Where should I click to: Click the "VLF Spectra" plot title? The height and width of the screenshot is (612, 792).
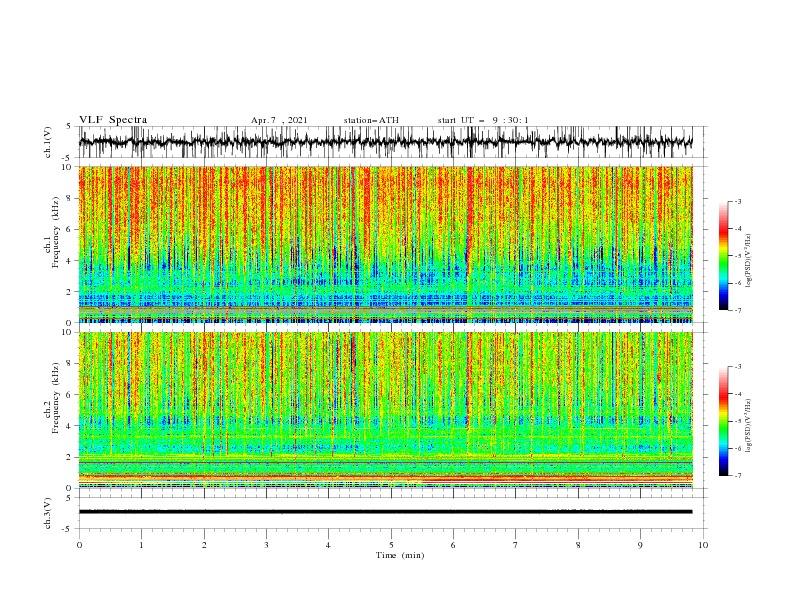pyautogui.click(x=113, y=120)
